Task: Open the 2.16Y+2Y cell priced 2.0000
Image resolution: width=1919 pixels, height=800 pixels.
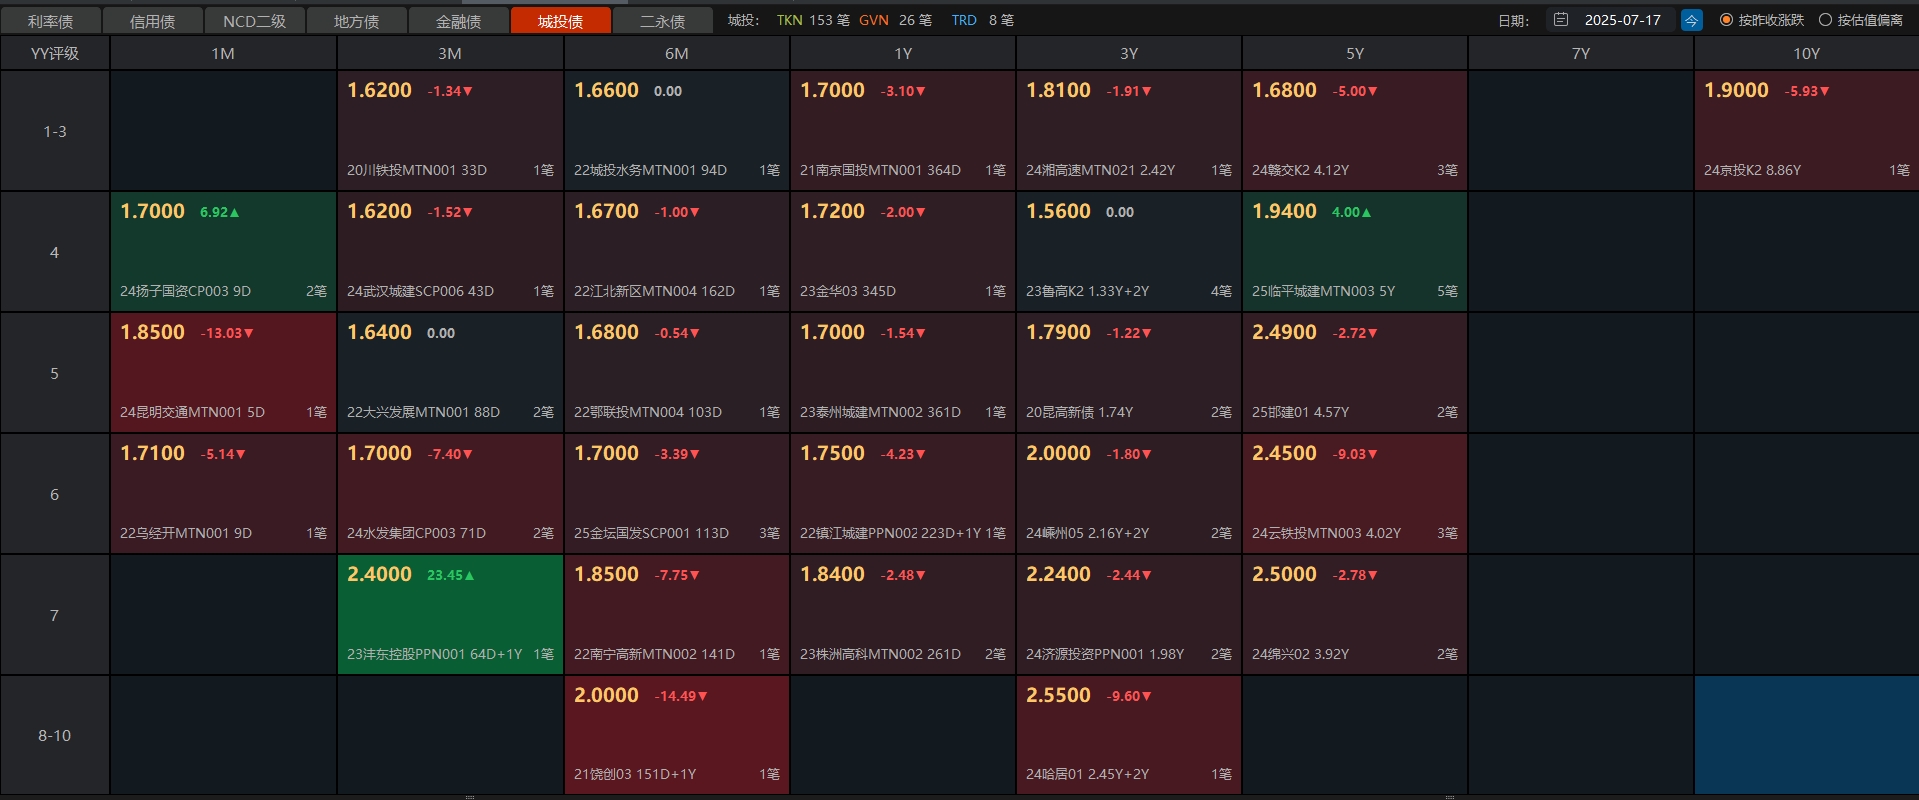Action: [1129, 494]
